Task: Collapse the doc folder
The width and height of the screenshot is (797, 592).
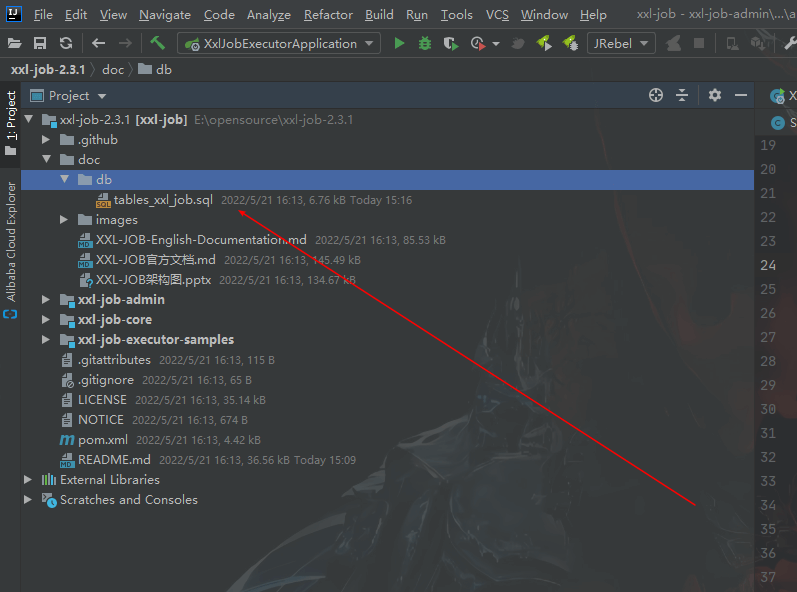Action: (47, 159)
